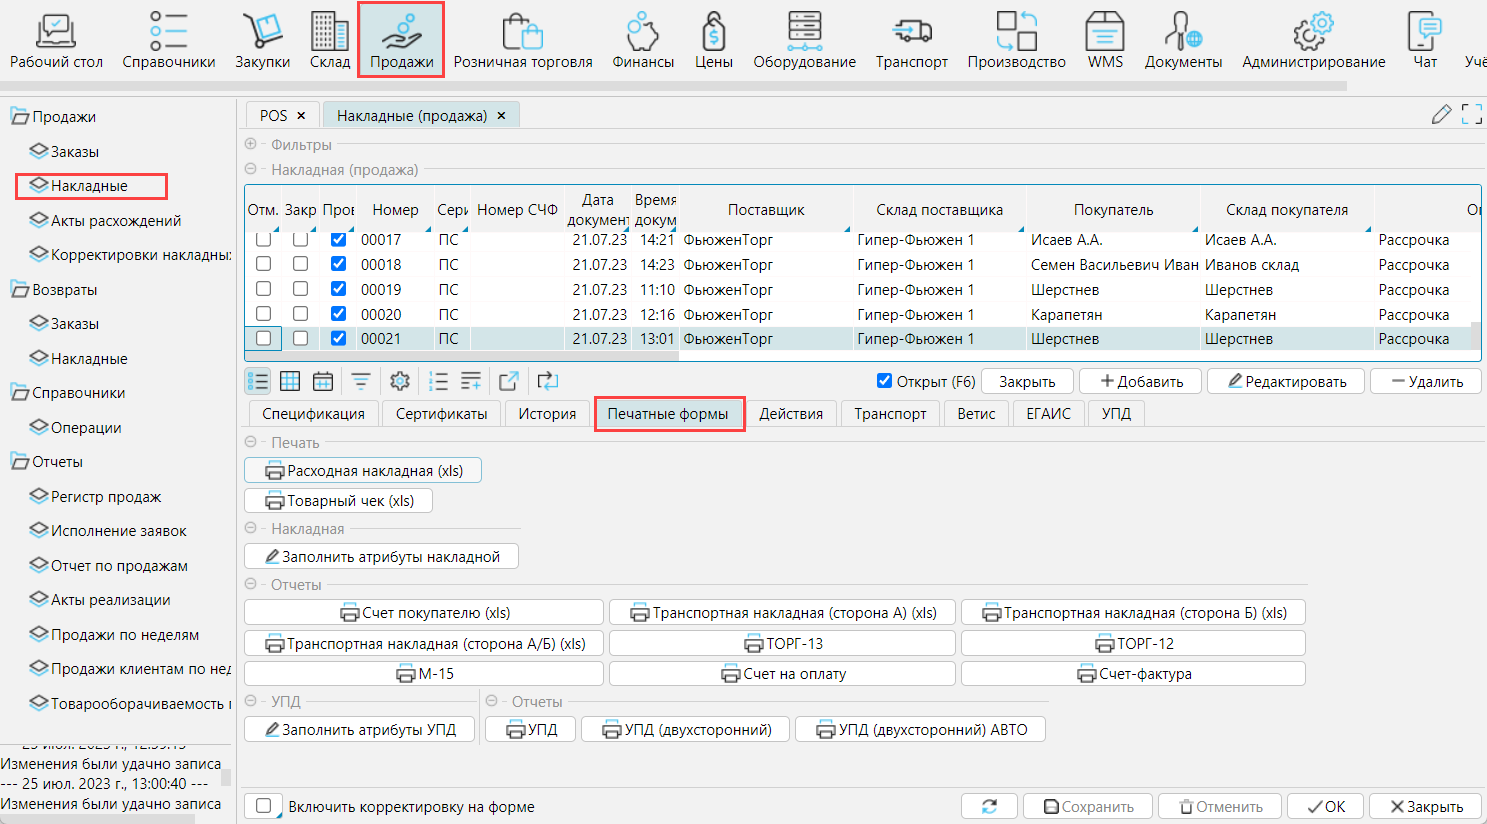
Task: Switch to grid view icon
Action: [x=290, y=381]
